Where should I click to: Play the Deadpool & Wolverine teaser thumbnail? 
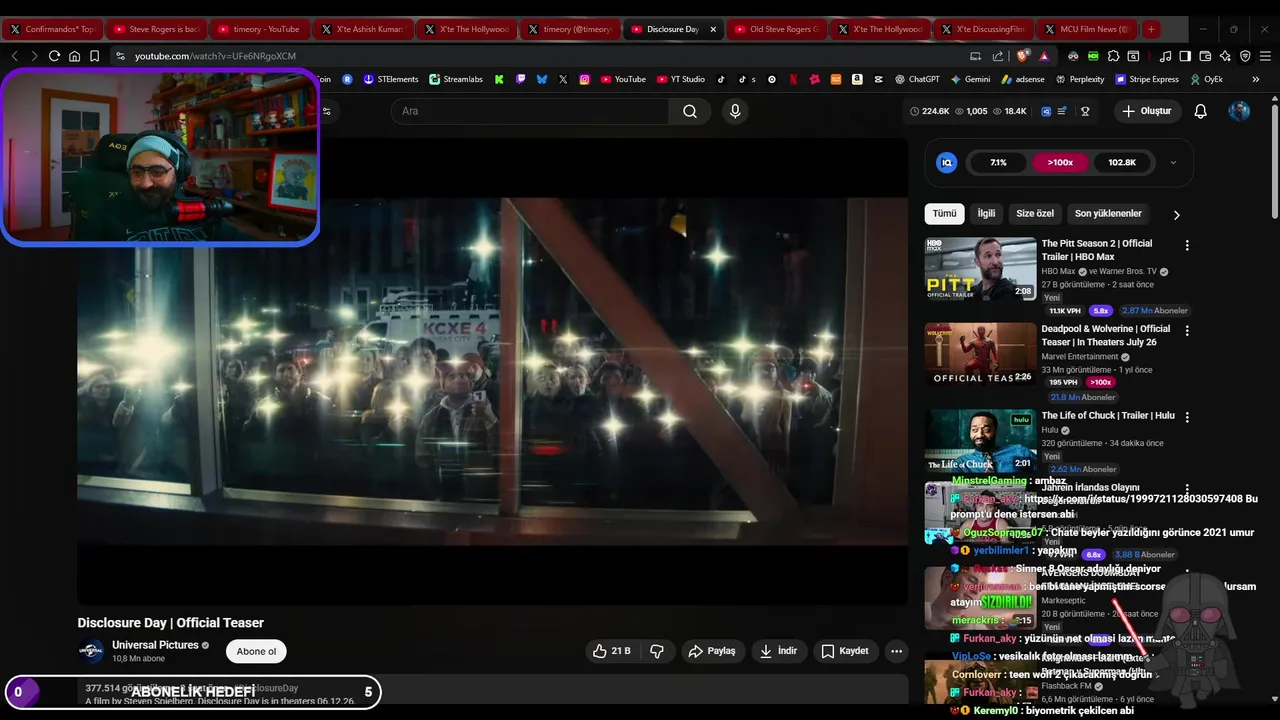[980, 354]
